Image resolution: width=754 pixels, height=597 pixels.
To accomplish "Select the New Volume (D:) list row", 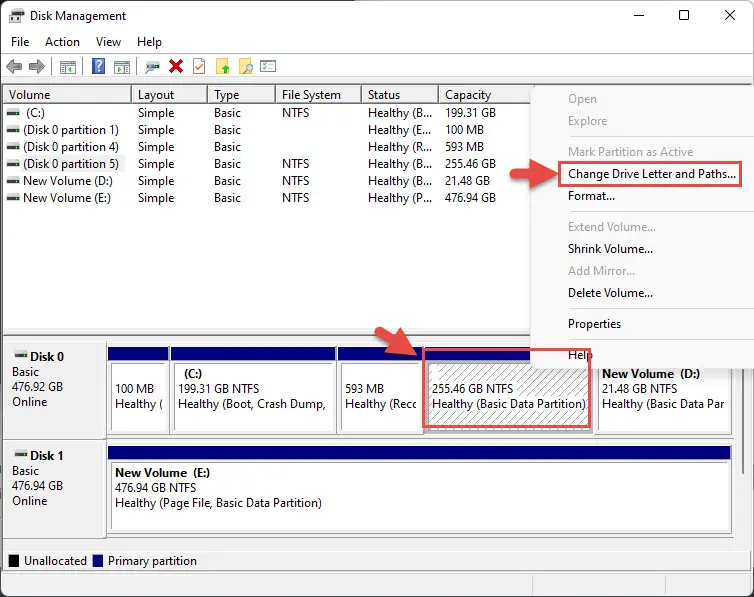I will pos(267,181).
